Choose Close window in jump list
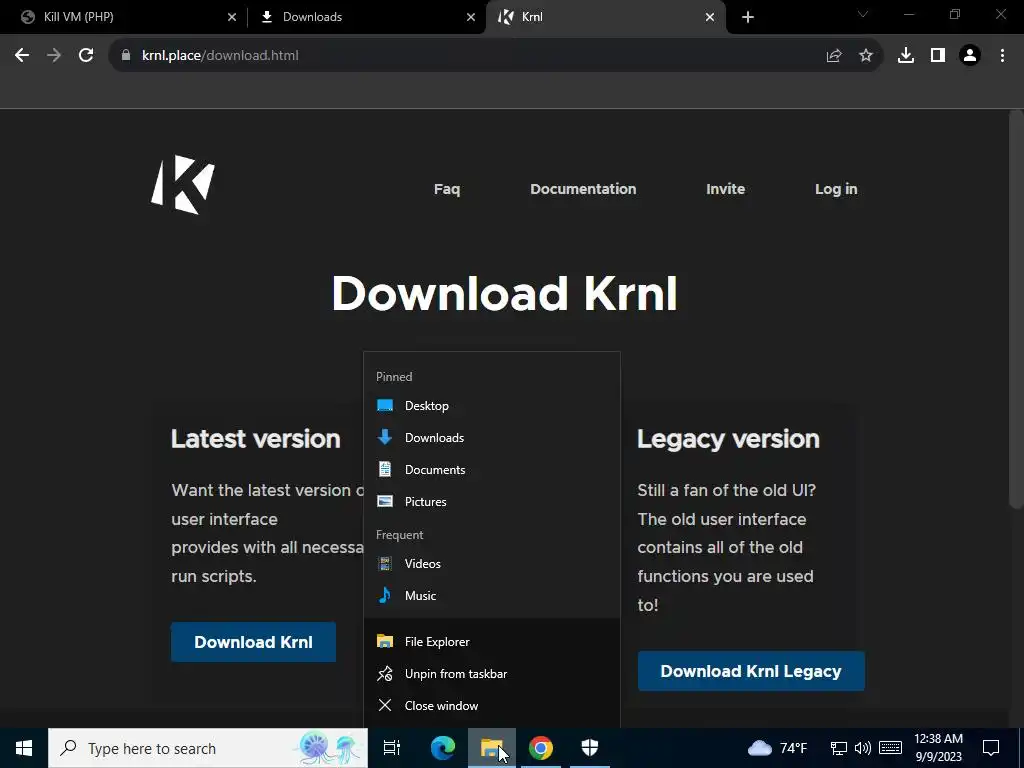 click(x=492, y=705)
